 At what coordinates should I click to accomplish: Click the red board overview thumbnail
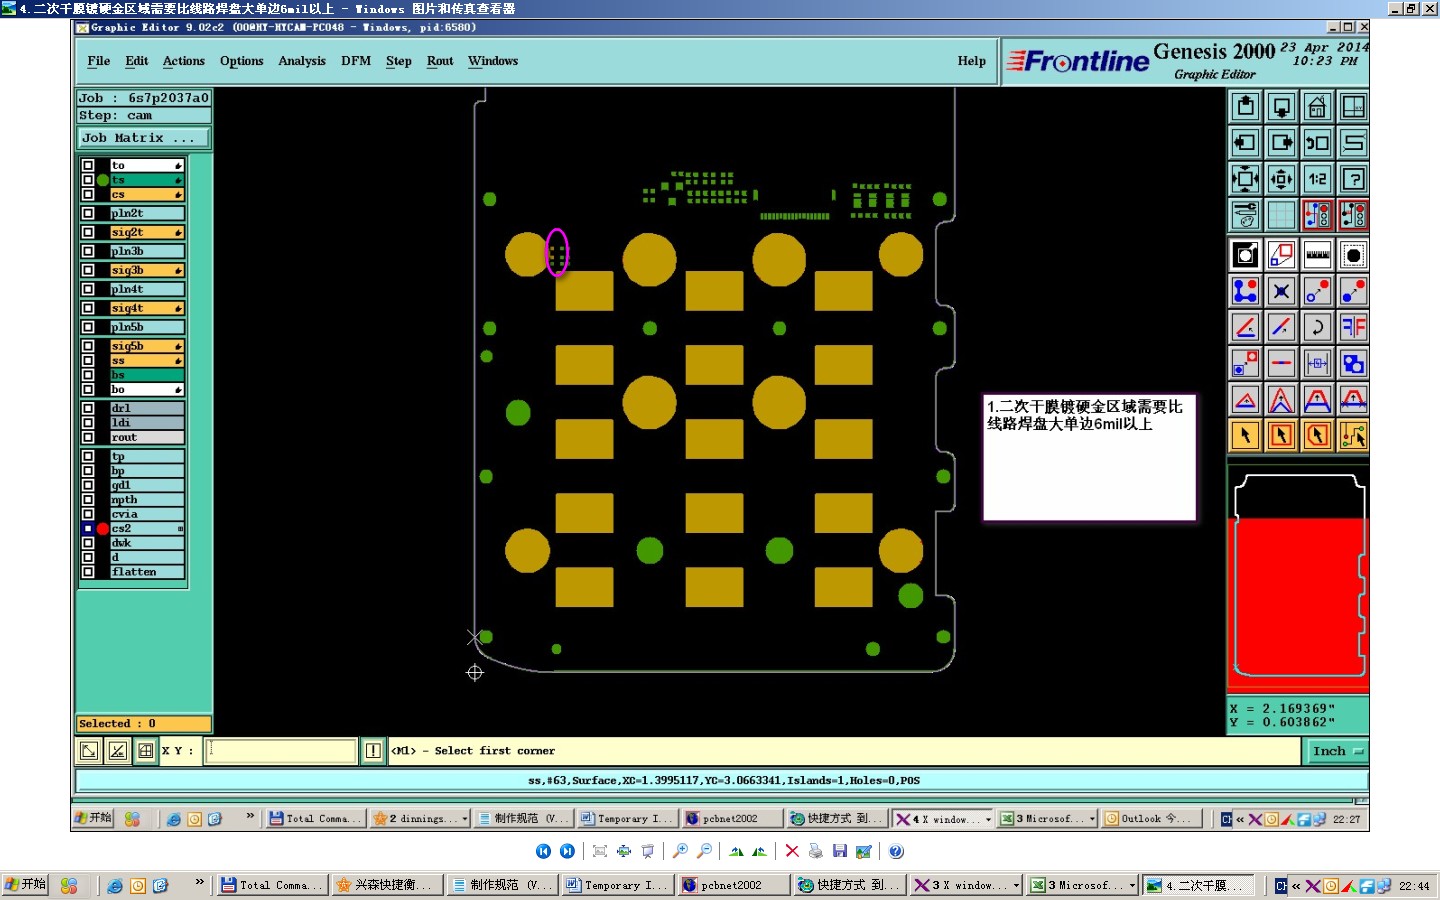[x=1298, y=578]
